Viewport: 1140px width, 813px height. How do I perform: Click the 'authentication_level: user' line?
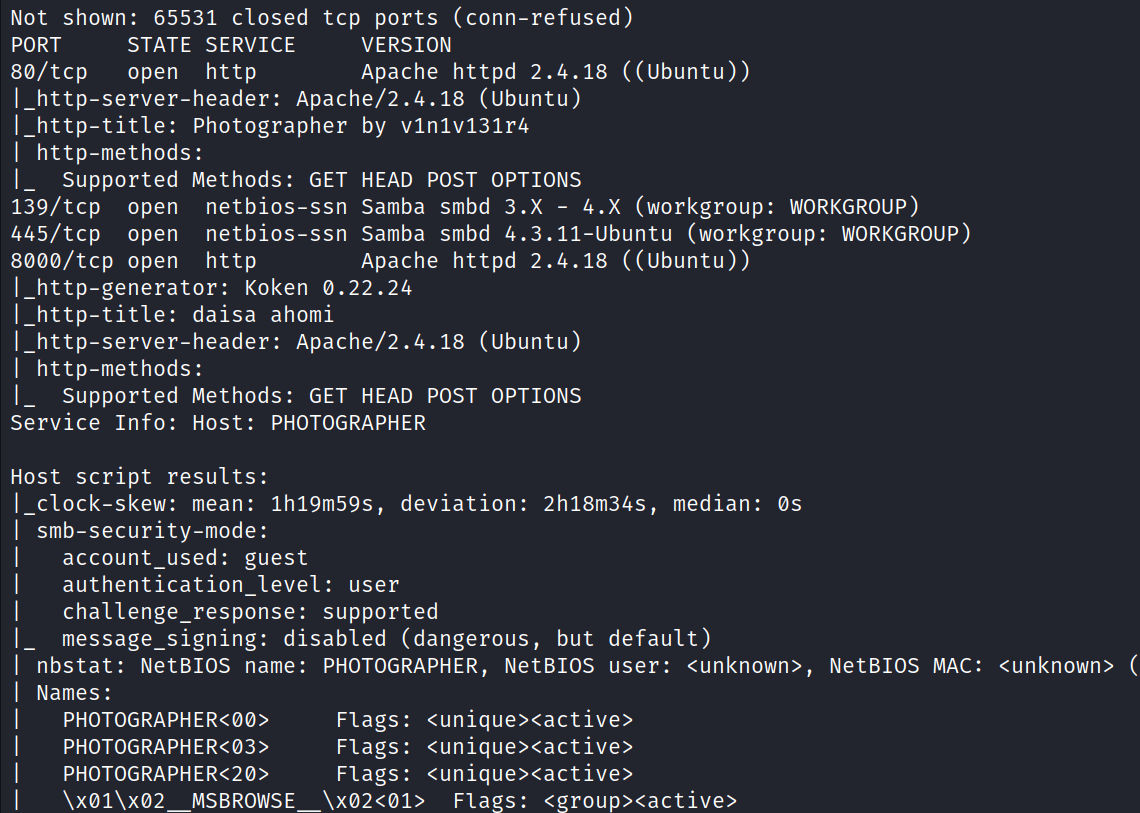[x=231, y=585]
